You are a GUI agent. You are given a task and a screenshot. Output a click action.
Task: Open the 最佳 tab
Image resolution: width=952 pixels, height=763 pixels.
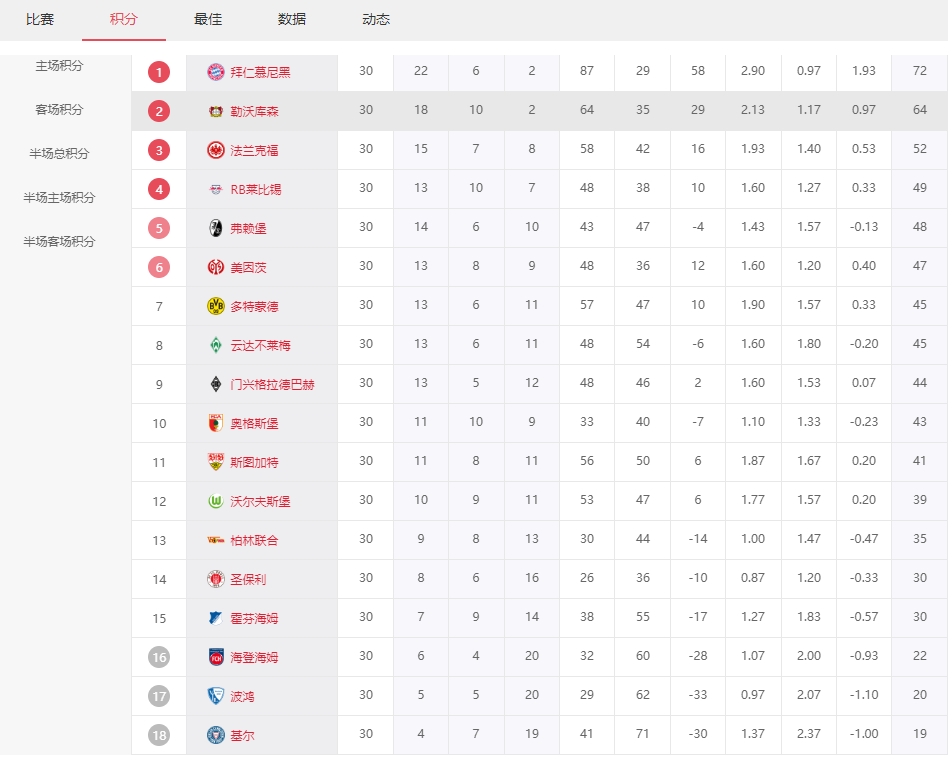[x=208, y=19]
